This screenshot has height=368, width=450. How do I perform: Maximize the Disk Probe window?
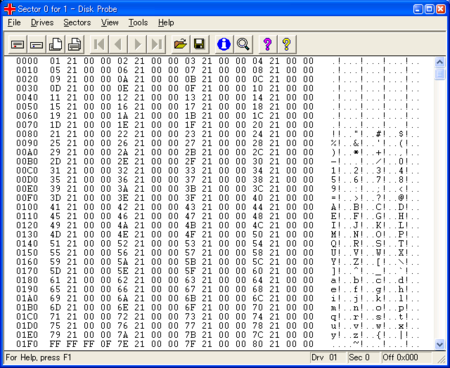tap(430, 9)
